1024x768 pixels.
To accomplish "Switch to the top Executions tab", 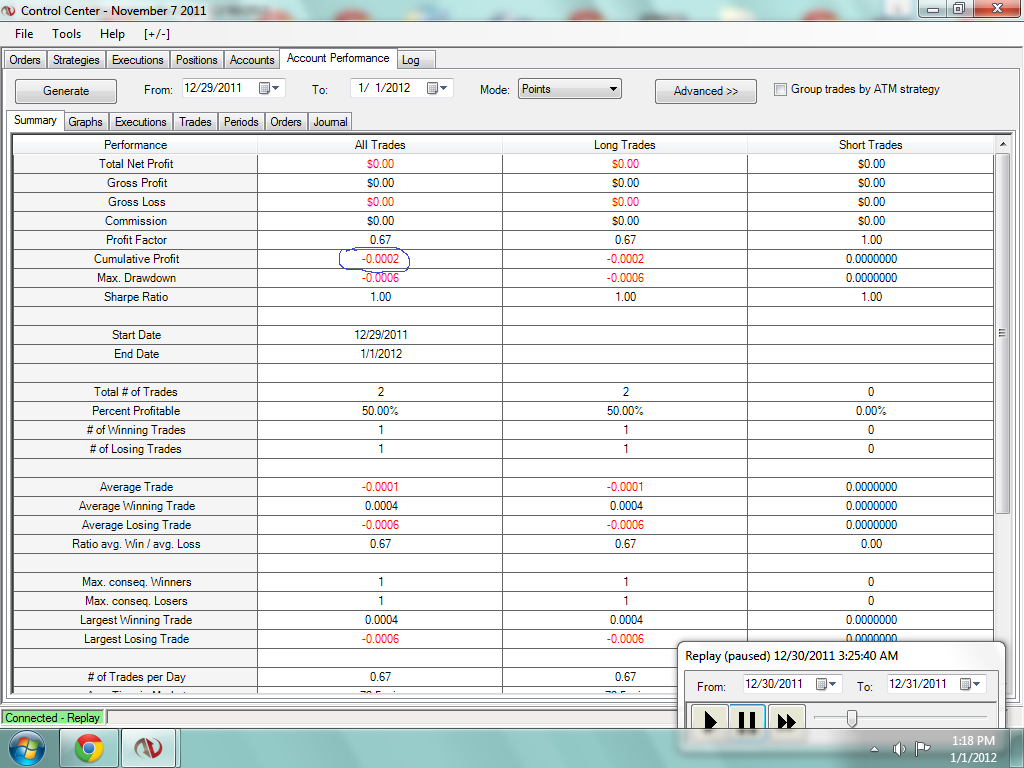I will coord(138,59).
